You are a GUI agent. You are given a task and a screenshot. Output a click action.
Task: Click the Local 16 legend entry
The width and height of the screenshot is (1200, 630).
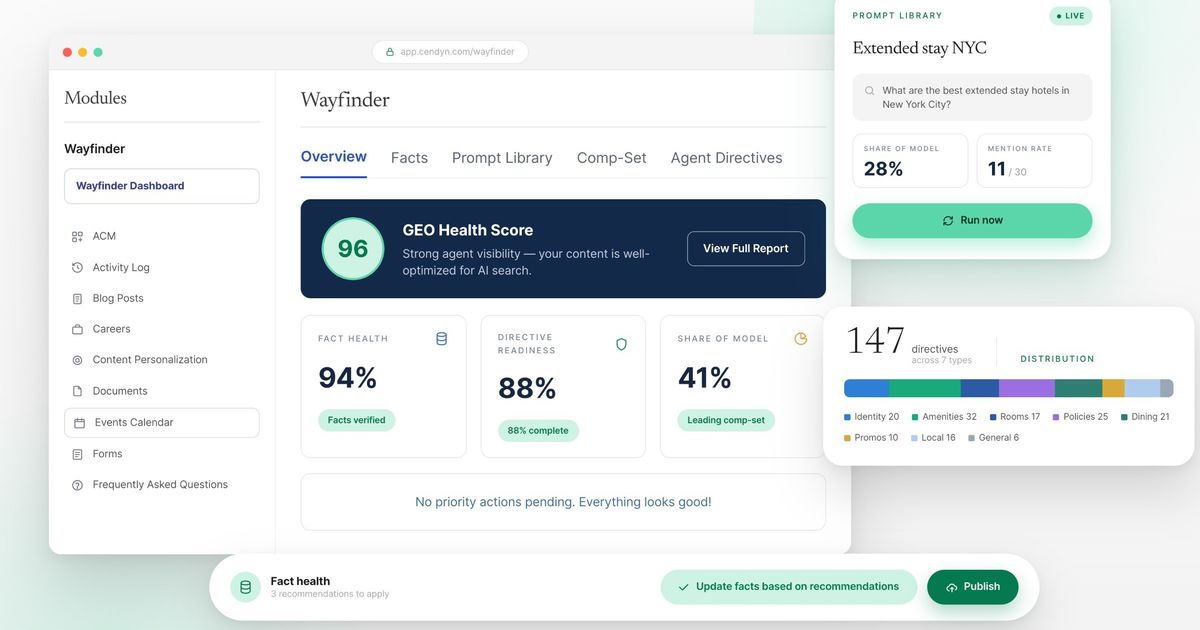coord(933,438)
